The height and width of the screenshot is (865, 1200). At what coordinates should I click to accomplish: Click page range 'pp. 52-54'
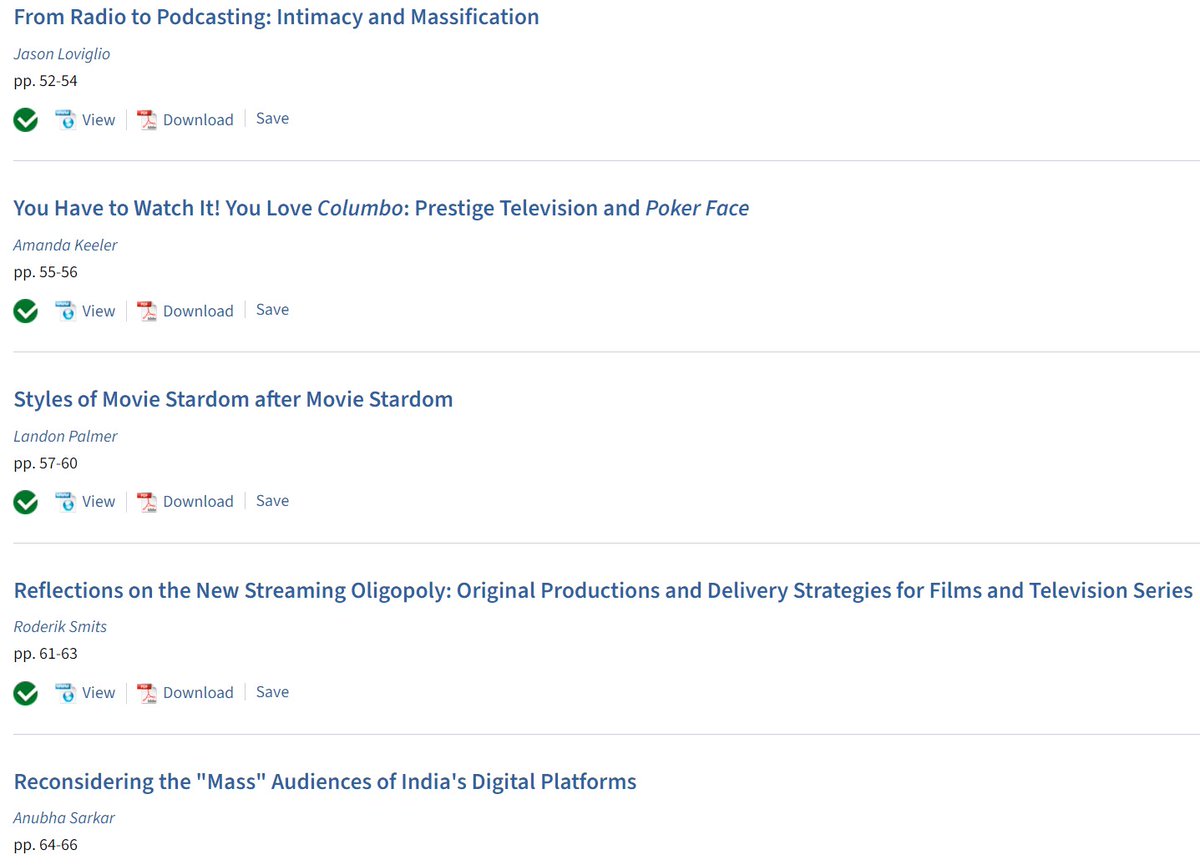[45, 81]
